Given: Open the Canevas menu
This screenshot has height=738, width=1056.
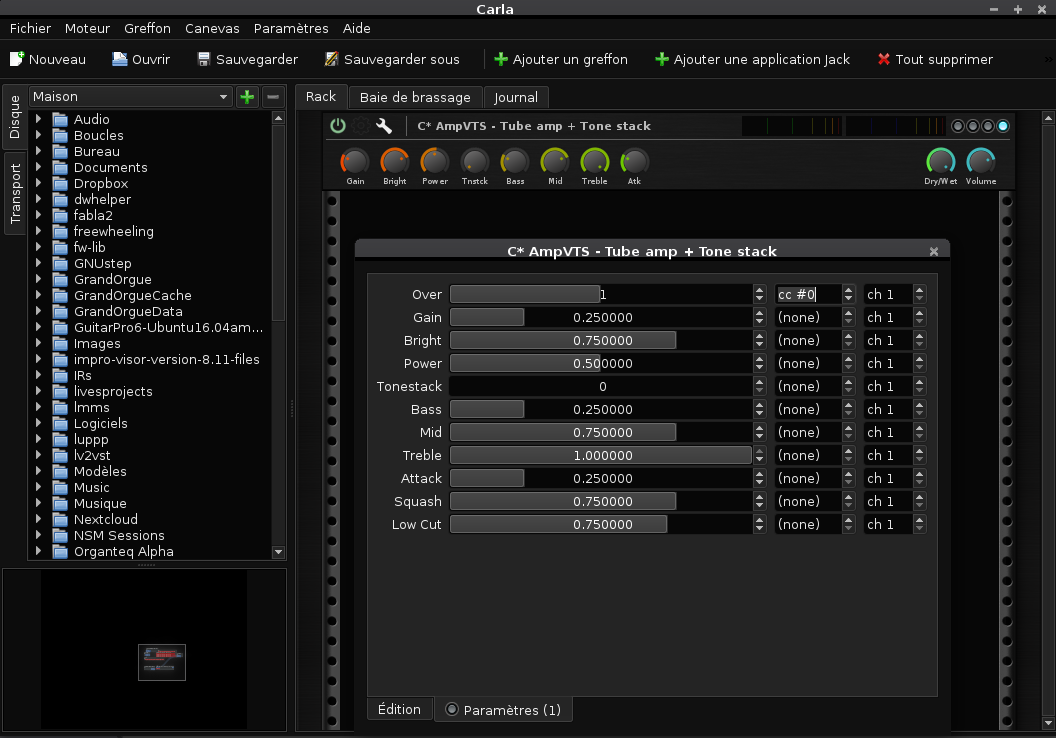Looking at the screenshot, I should pos(212,28).
